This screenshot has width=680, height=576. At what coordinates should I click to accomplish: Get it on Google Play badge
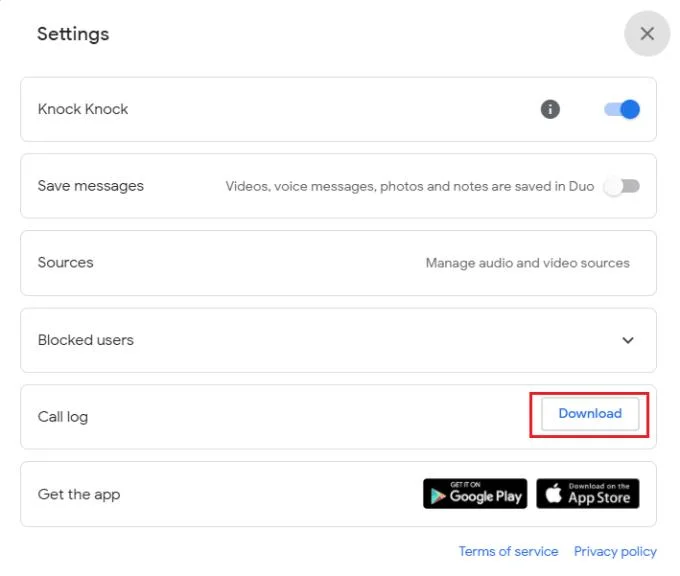(475, 494)
